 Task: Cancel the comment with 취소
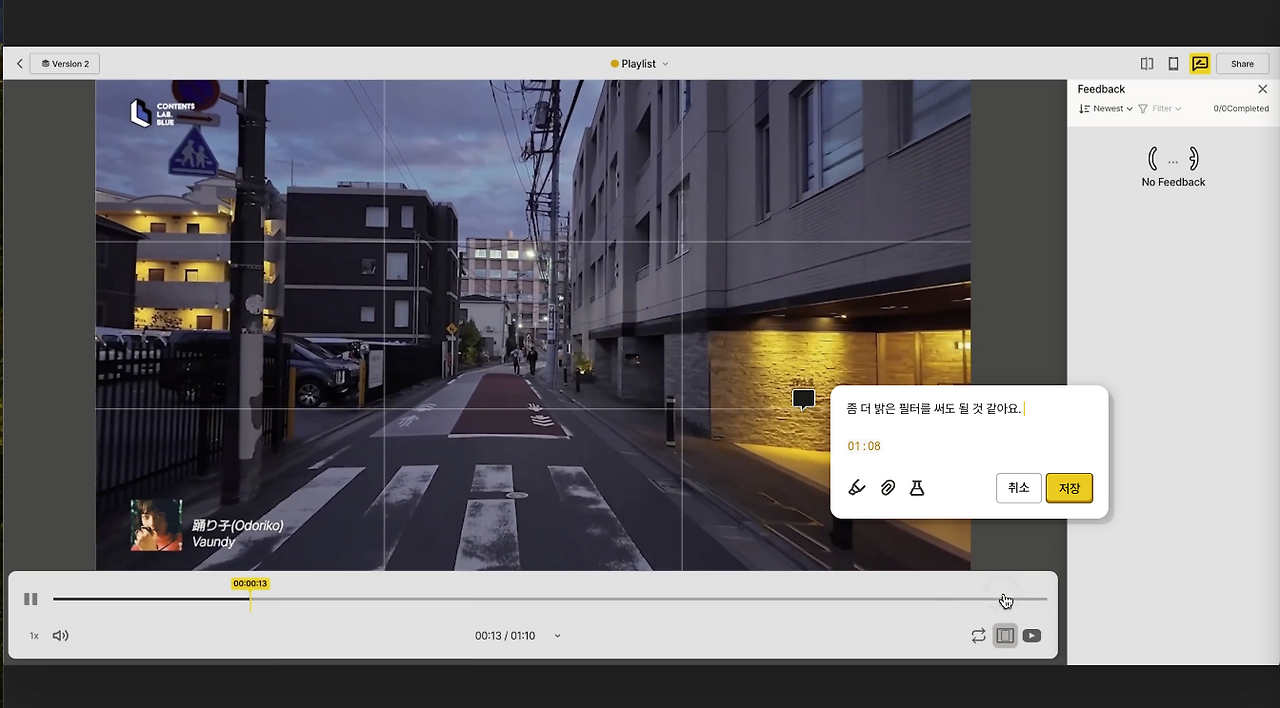1019,488
